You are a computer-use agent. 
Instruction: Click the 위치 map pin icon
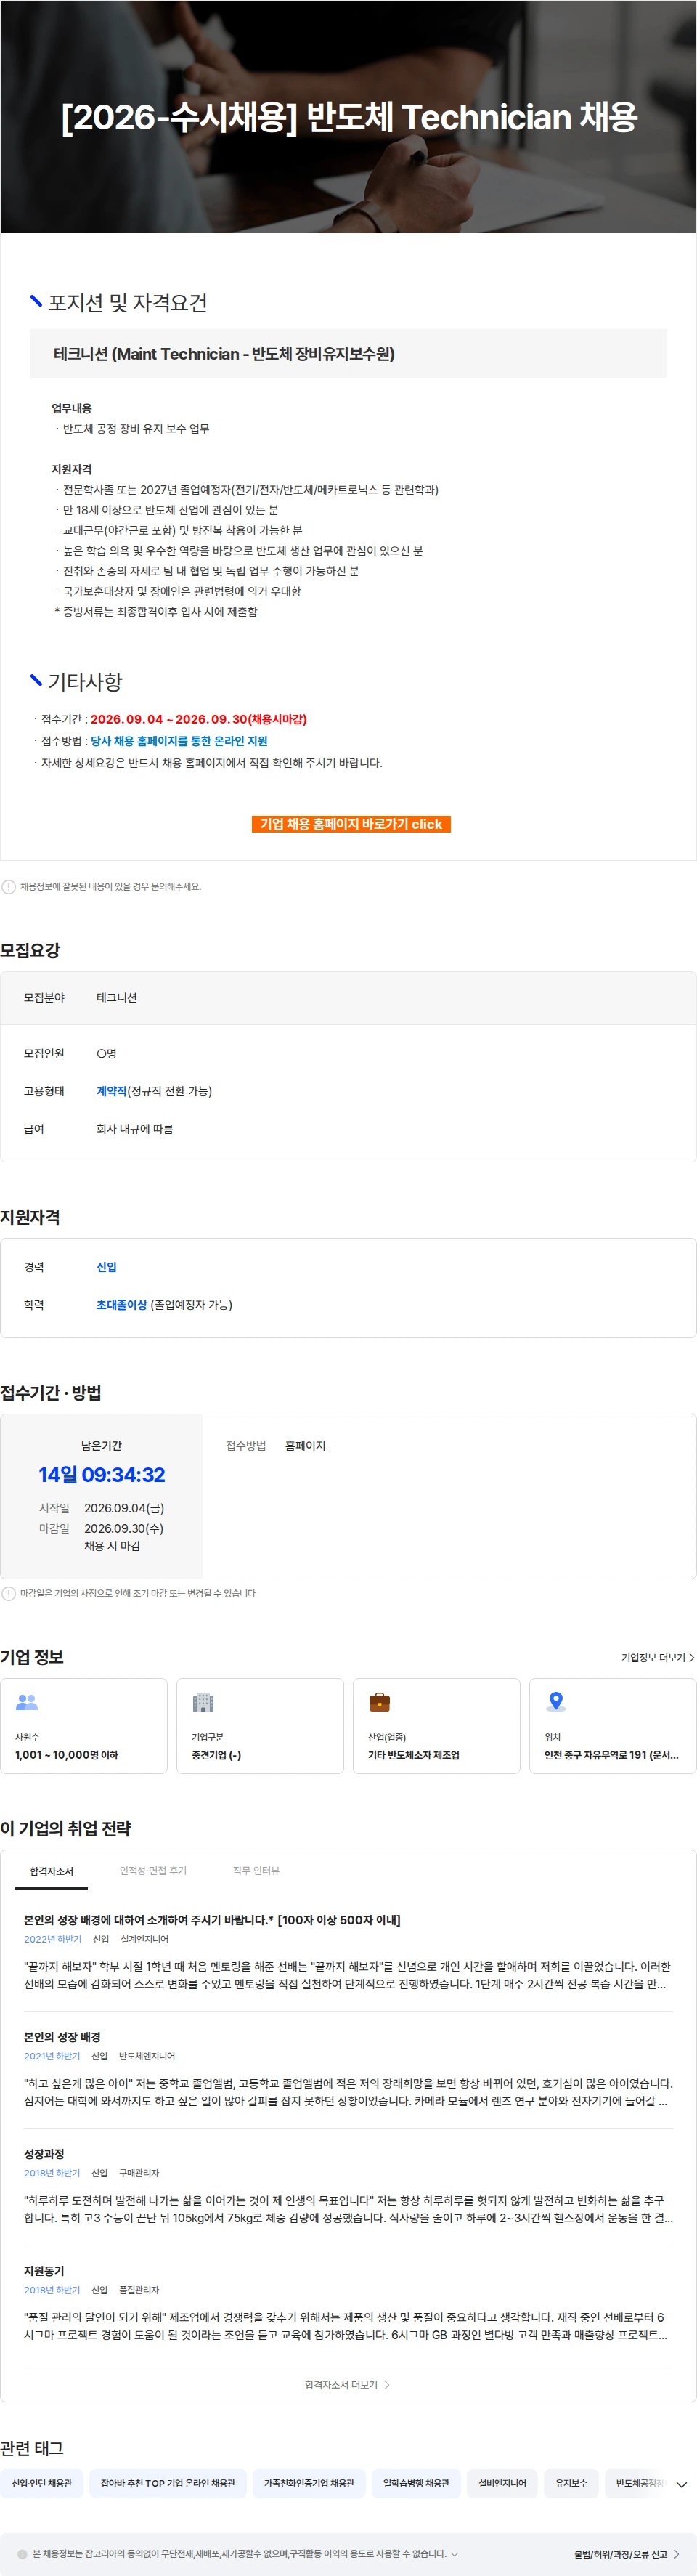[556, 1702]
